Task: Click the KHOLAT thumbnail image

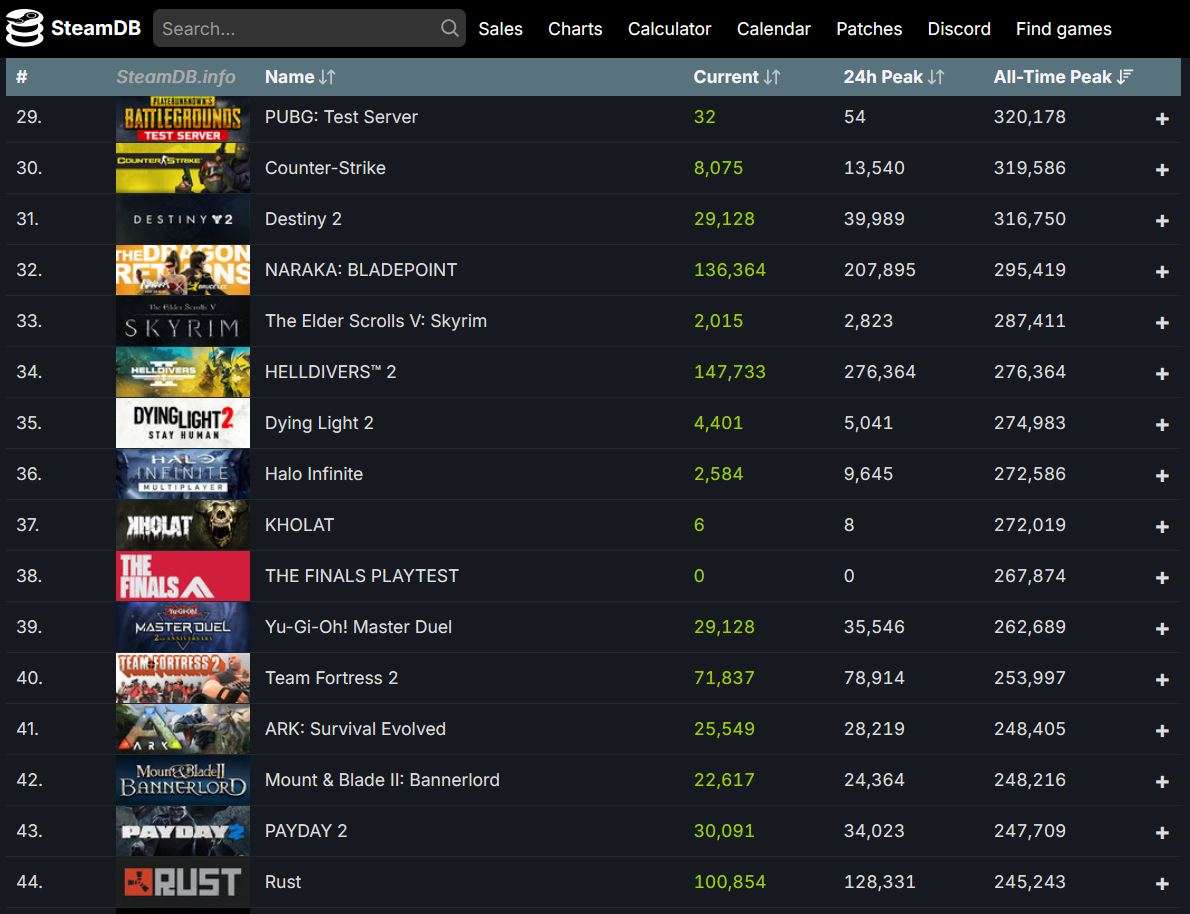Action: [183, 525]
